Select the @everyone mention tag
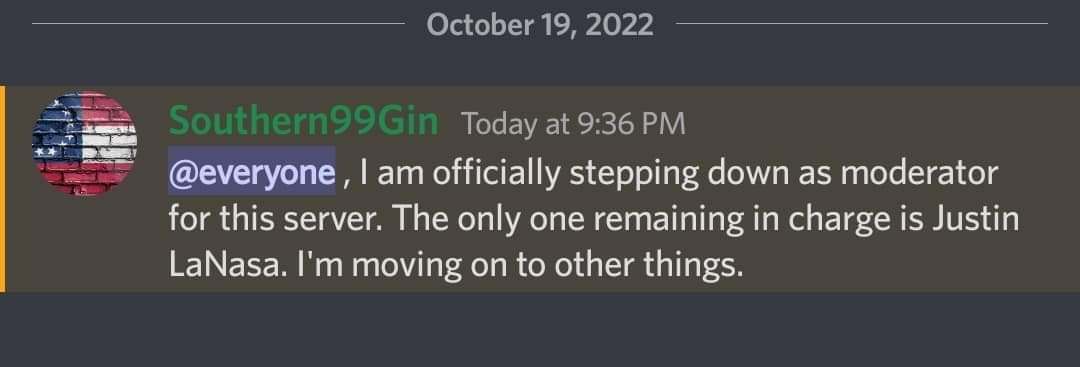Image resolution: width=1080 pixels, height=367 pixels. (252, 172)
